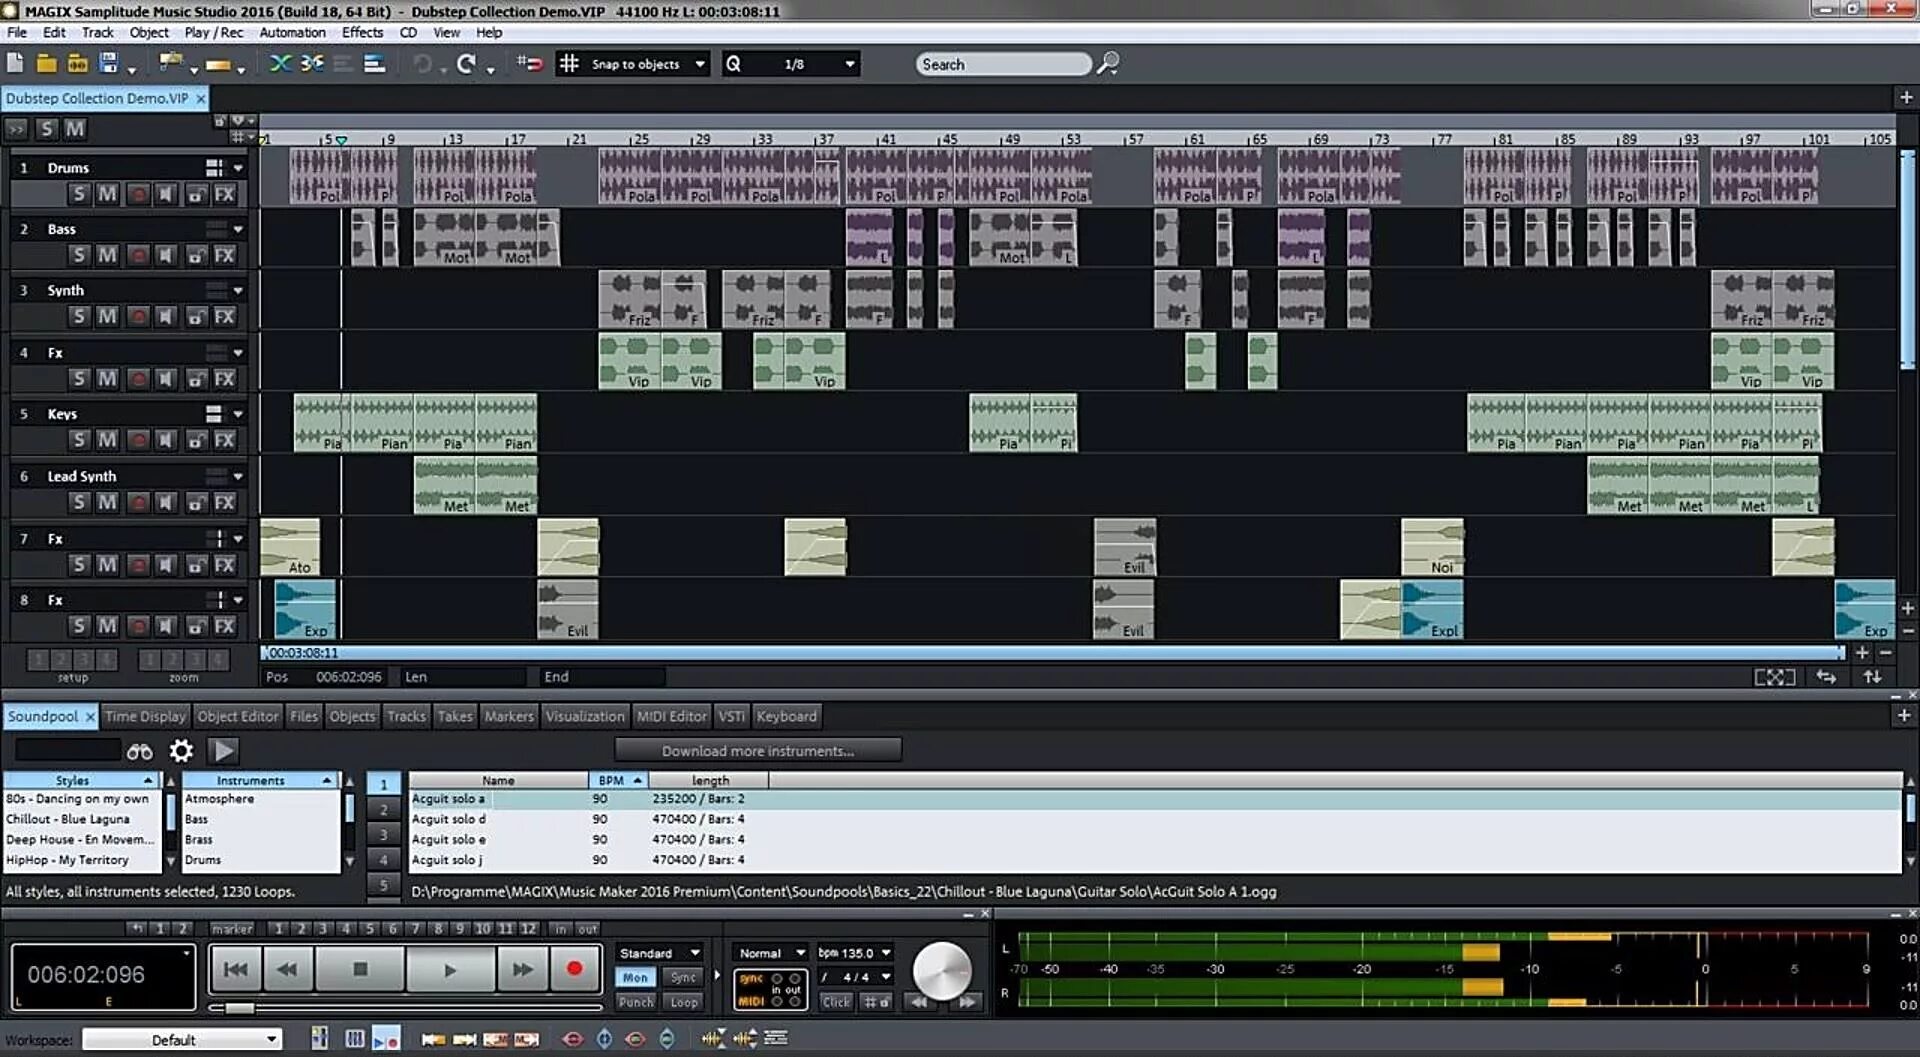This screenshot has width=1920, height=1057.
Task: Click the red Record button in transport
Action: (574, 969)
